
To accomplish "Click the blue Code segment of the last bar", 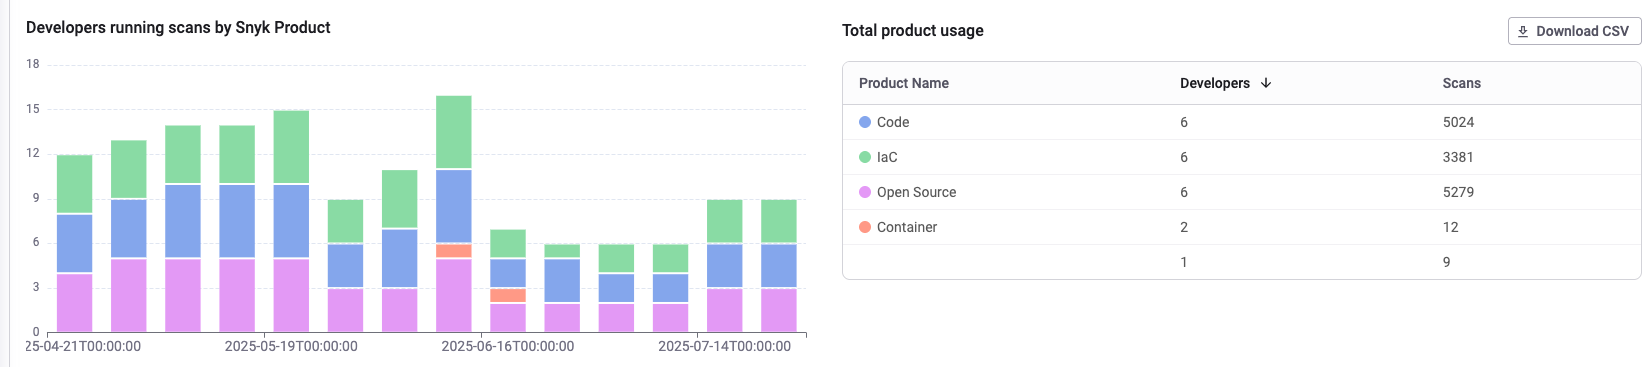I will click(x=779, y=266).
